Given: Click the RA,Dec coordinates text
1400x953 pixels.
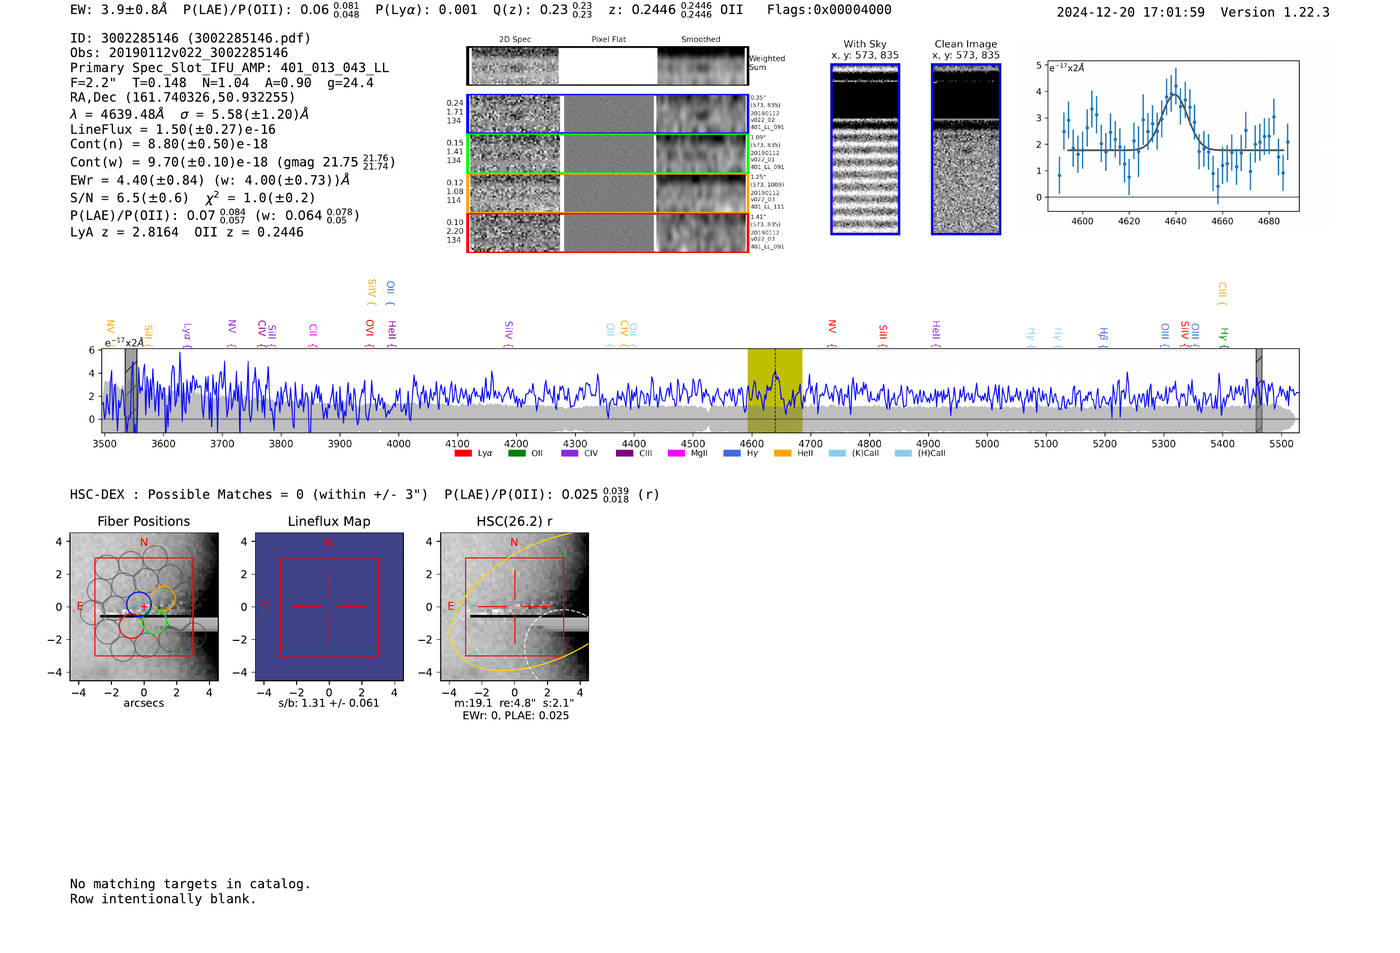Looking at the screenshot, I should pyautogui.click(x=182, y=97).
